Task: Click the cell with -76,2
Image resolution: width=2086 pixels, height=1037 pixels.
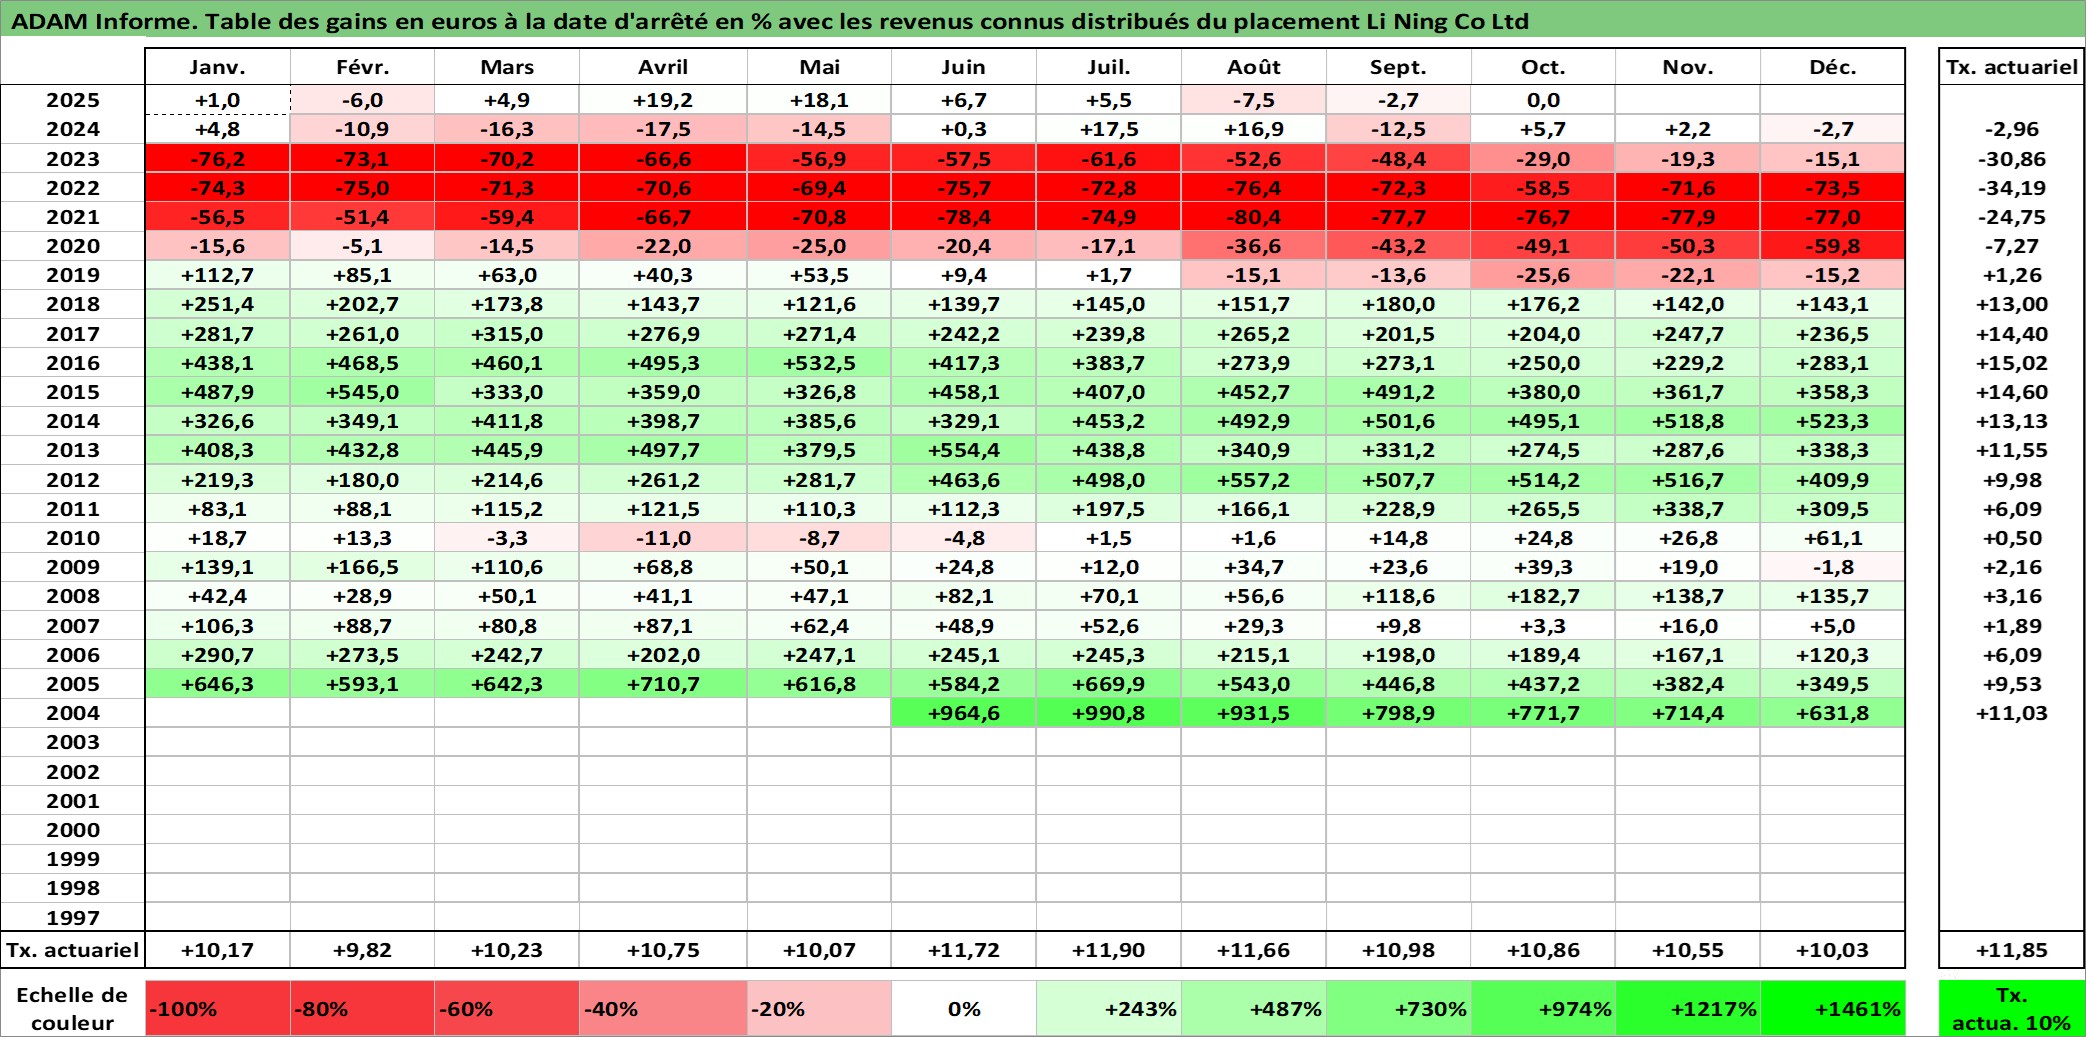Action: click(217, 159)
